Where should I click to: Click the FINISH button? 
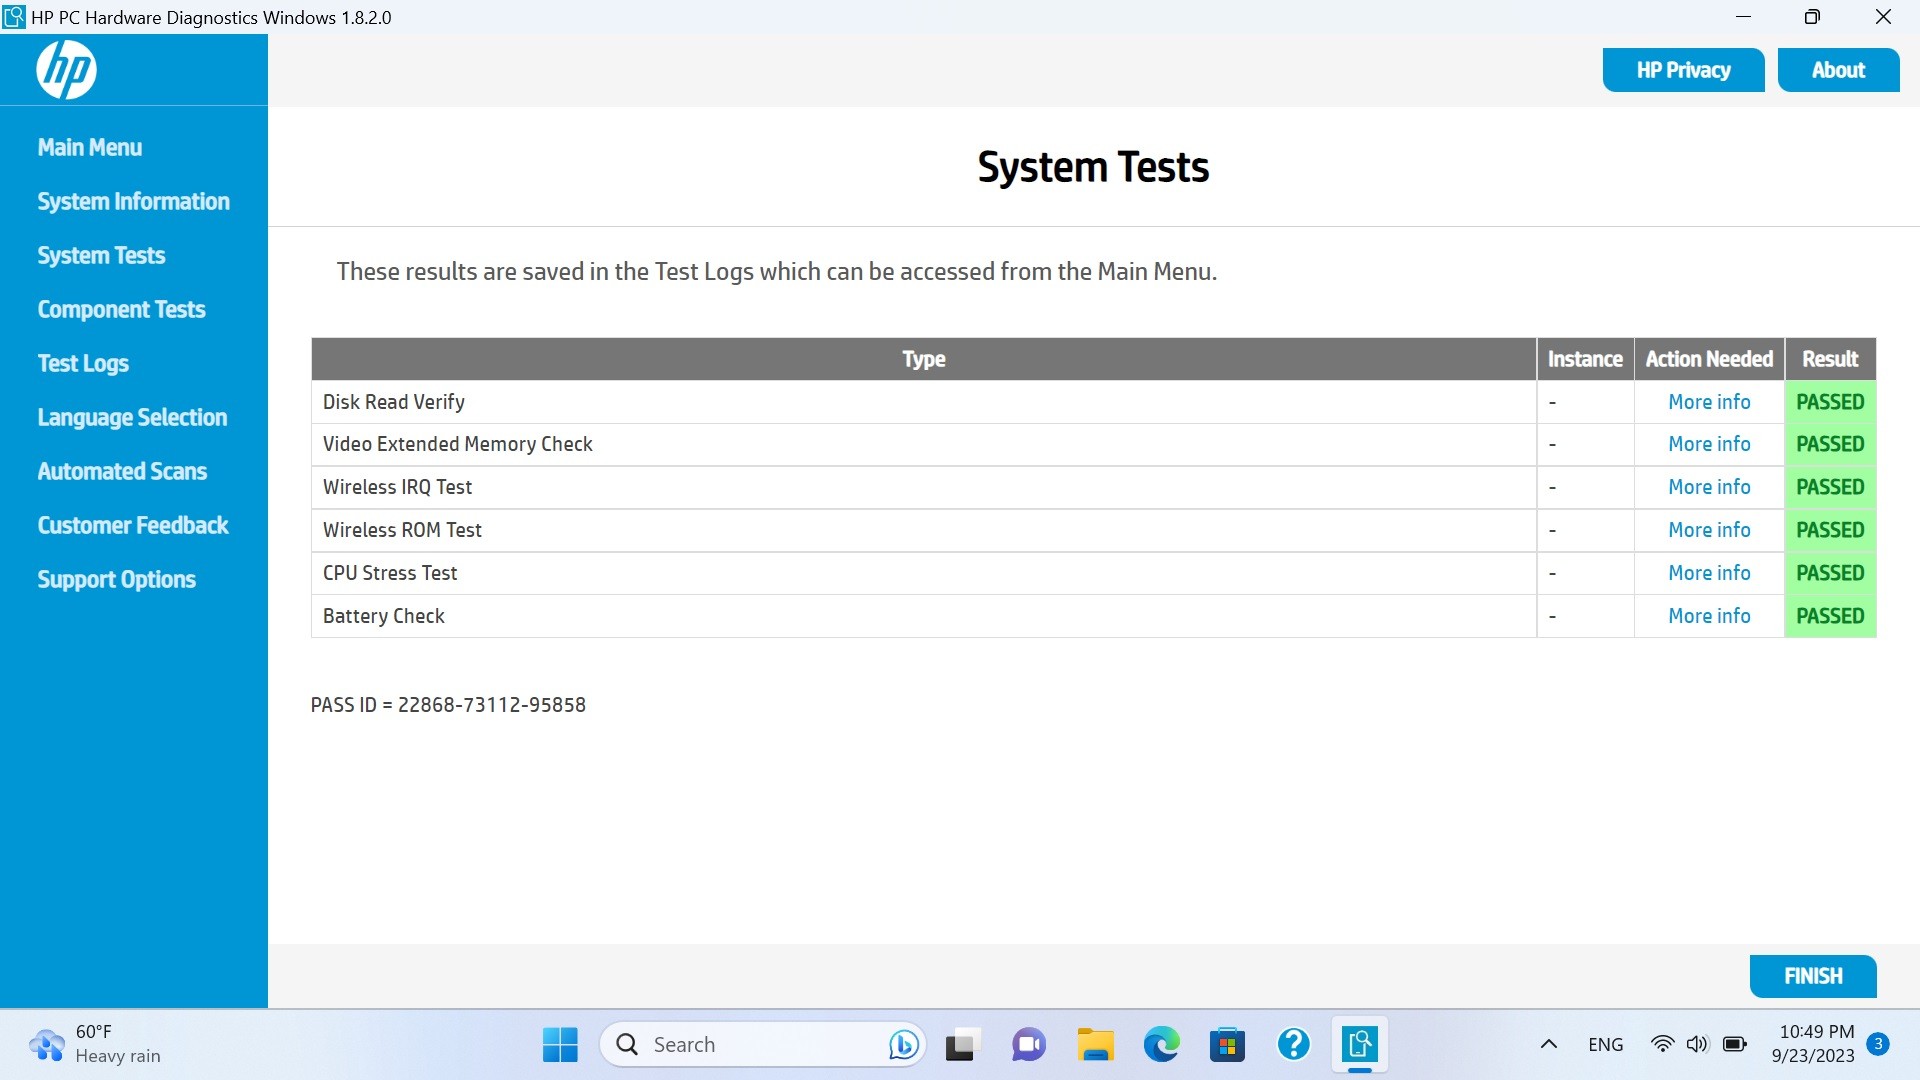[1812, 976]
